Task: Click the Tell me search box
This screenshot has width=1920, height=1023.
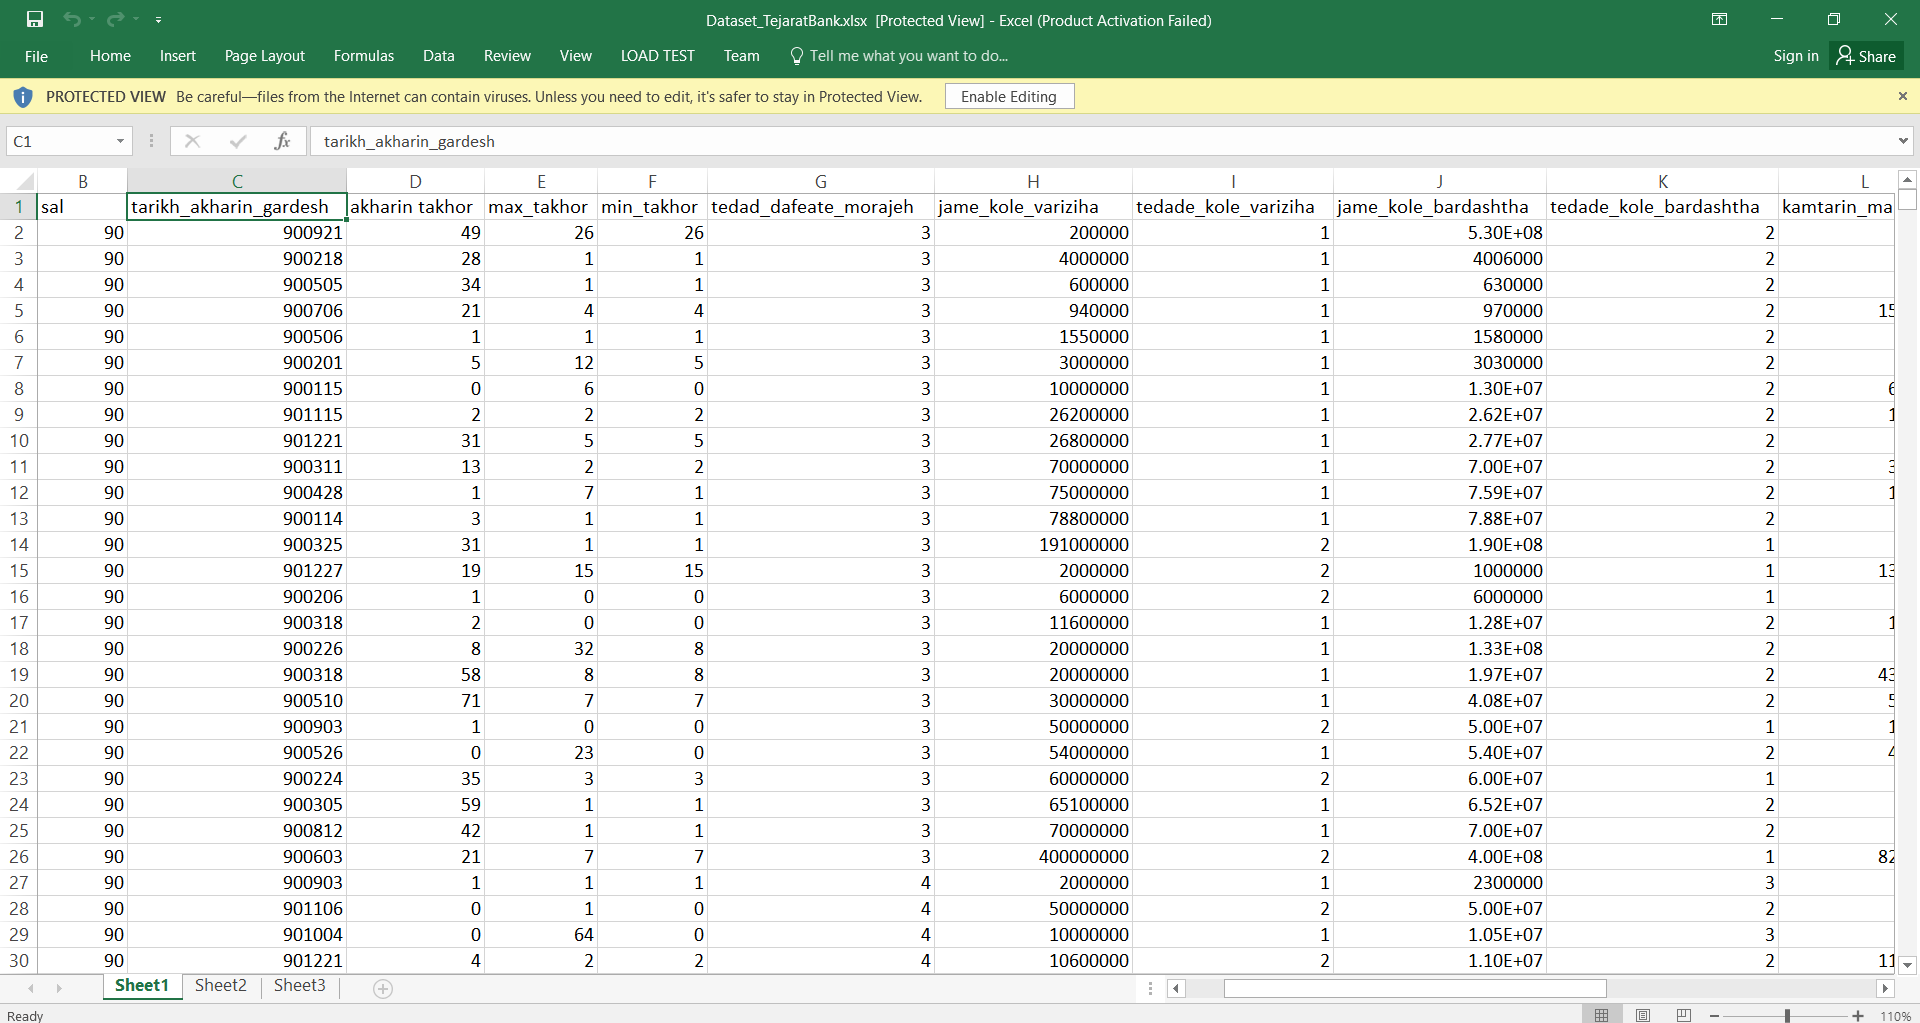Action: pyautogui.click(x=908, y=56)
